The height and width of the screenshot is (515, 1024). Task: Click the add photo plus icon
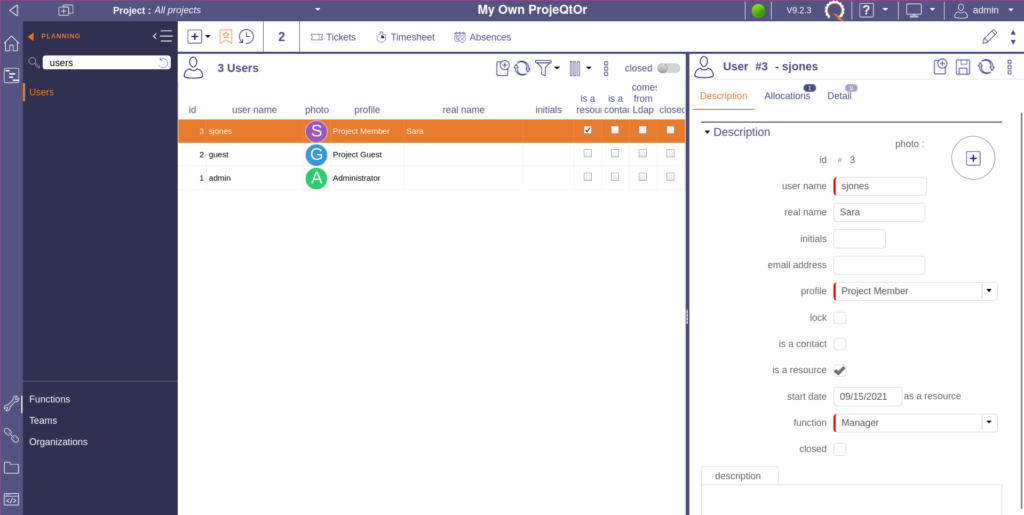(x=973, y=158)
